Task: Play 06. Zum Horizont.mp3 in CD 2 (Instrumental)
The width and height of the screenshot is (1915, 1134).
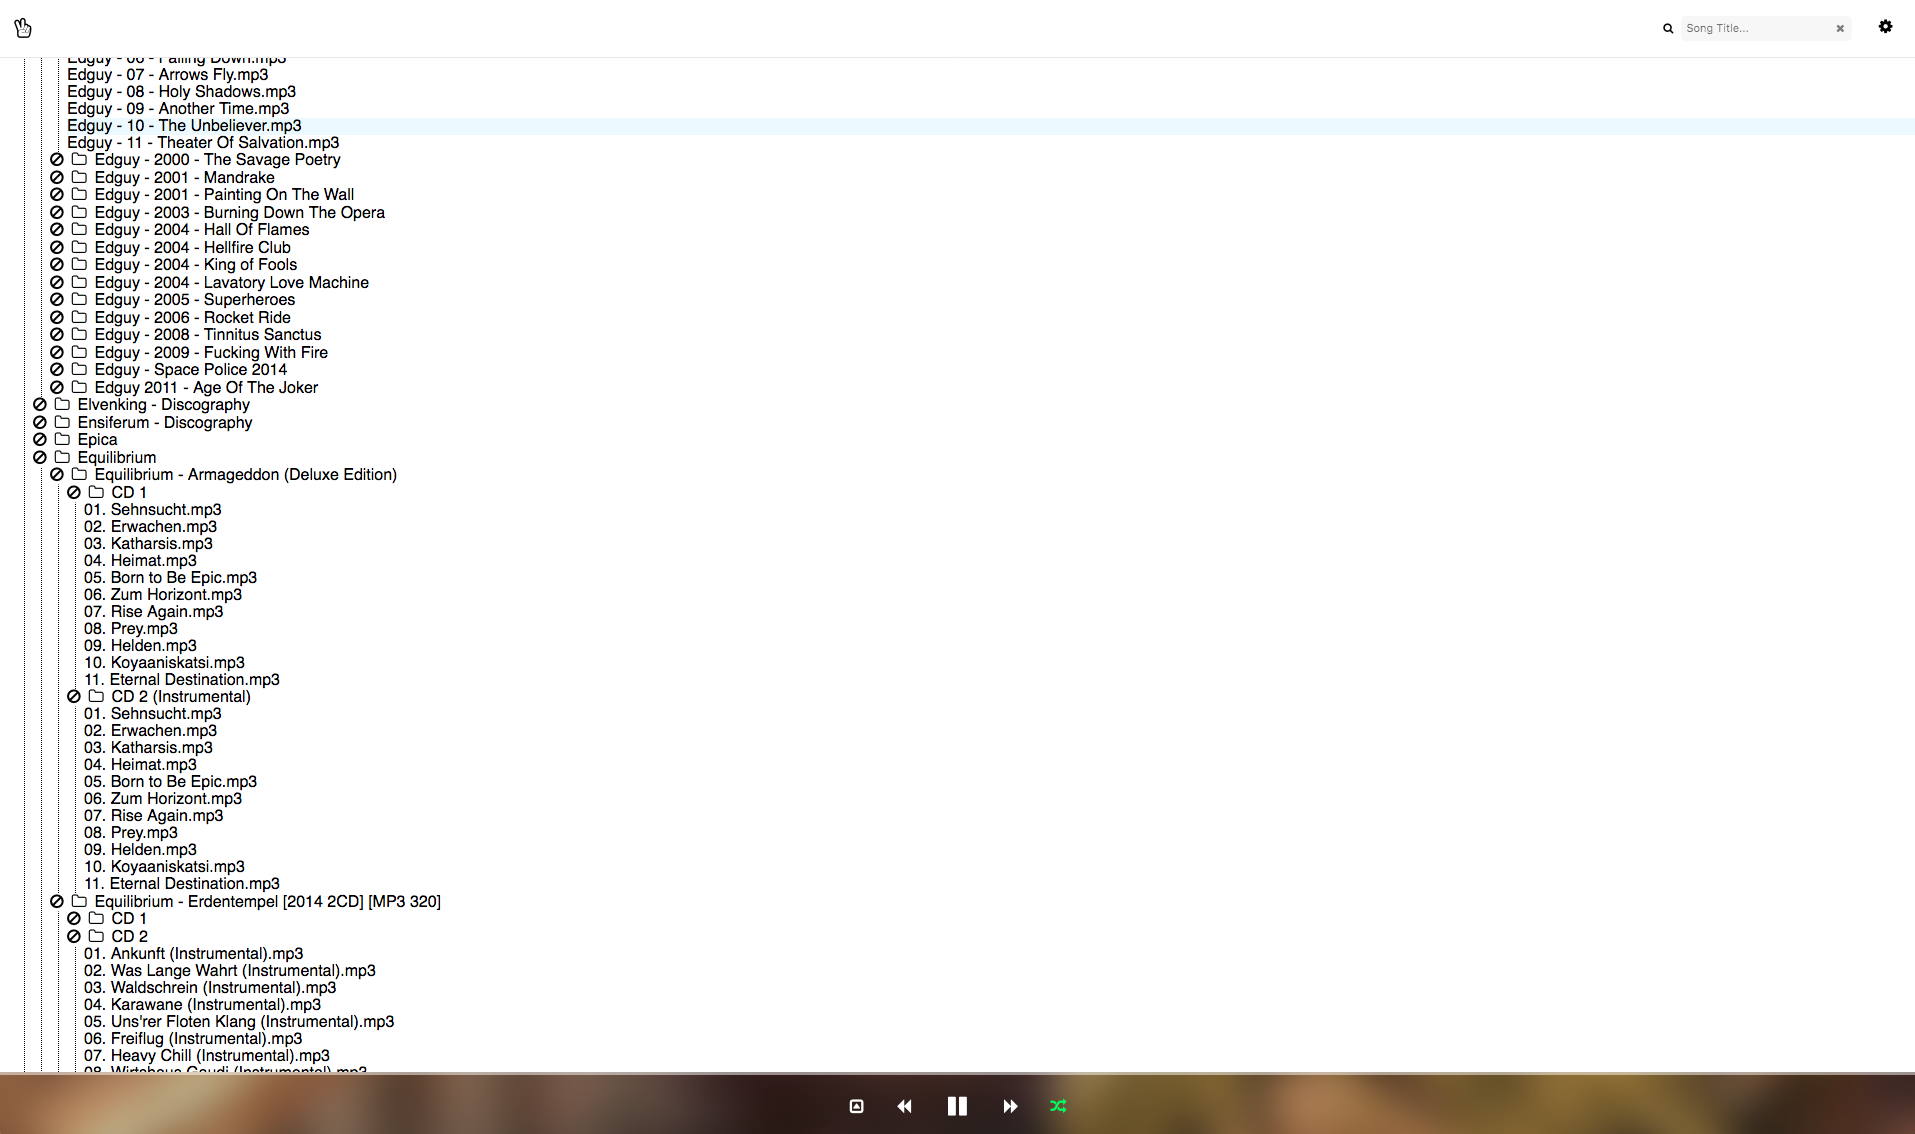Action: (x=163, y=799)
